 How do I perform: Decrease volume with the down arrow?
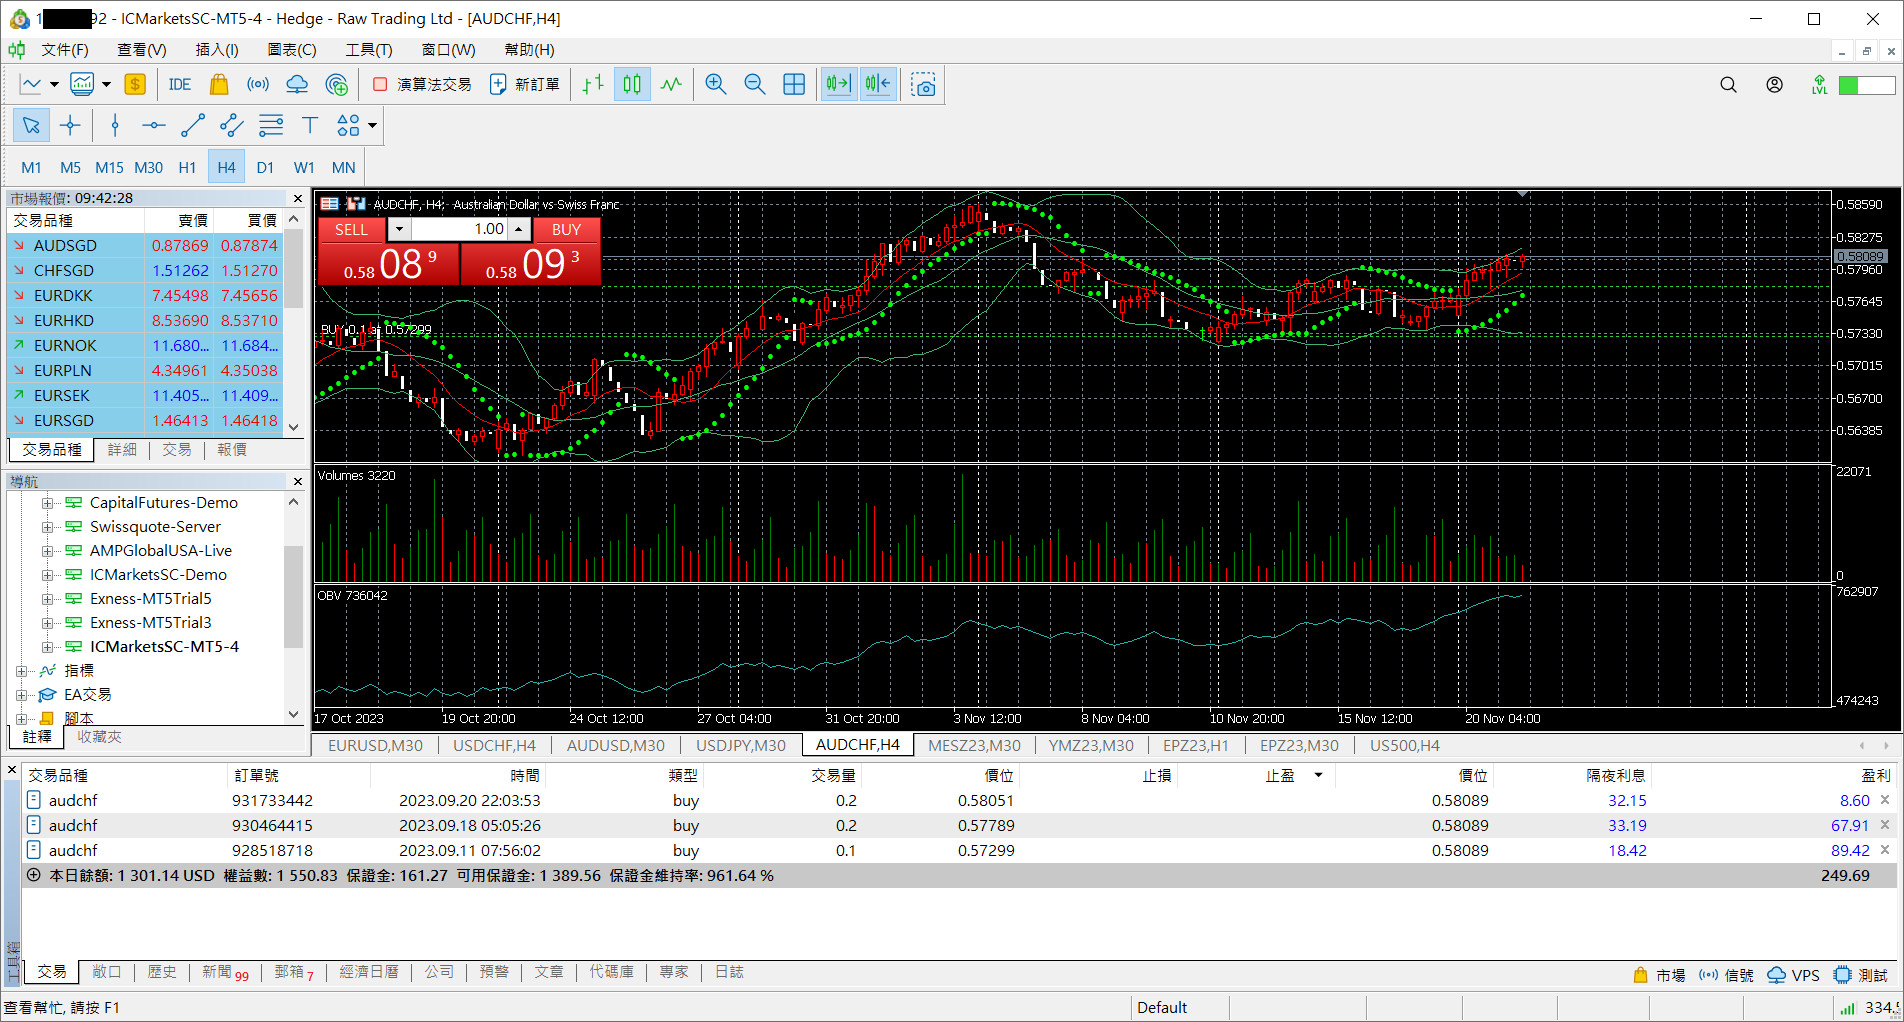pyautogui.click(x=399, y=229)
